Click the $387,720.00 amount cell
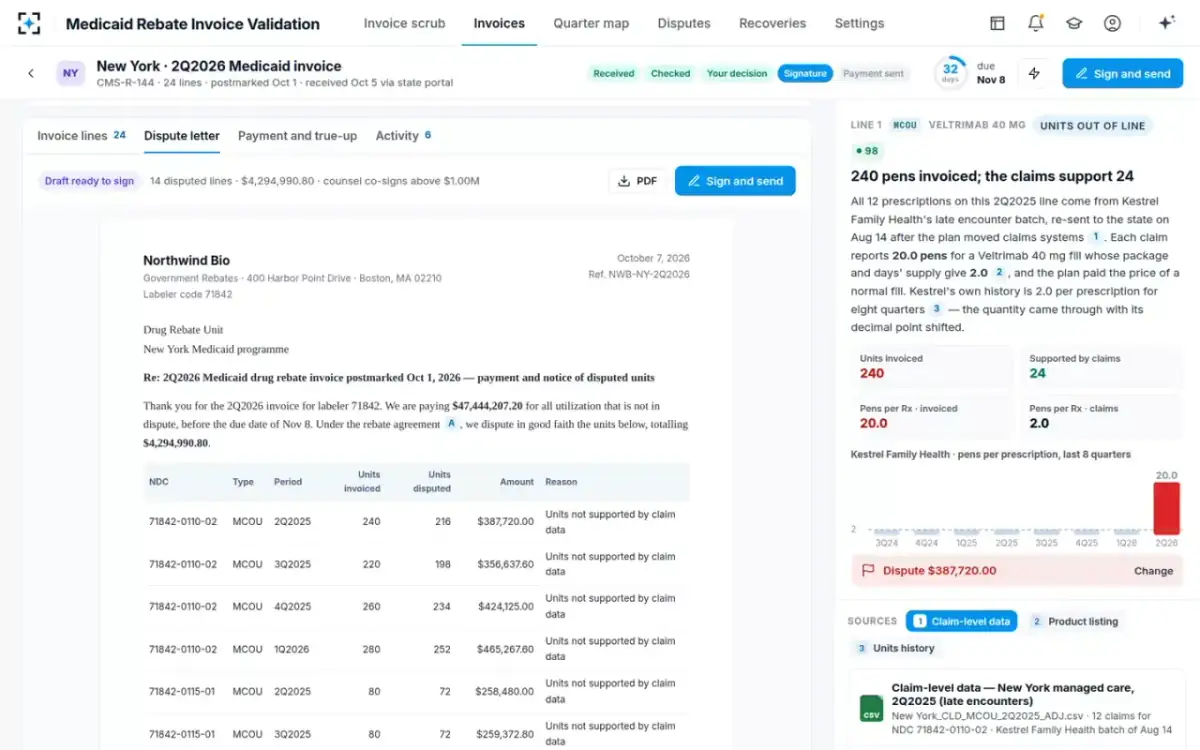The width and height of the screenshot is (1200, 750). [x=505, y=522]
